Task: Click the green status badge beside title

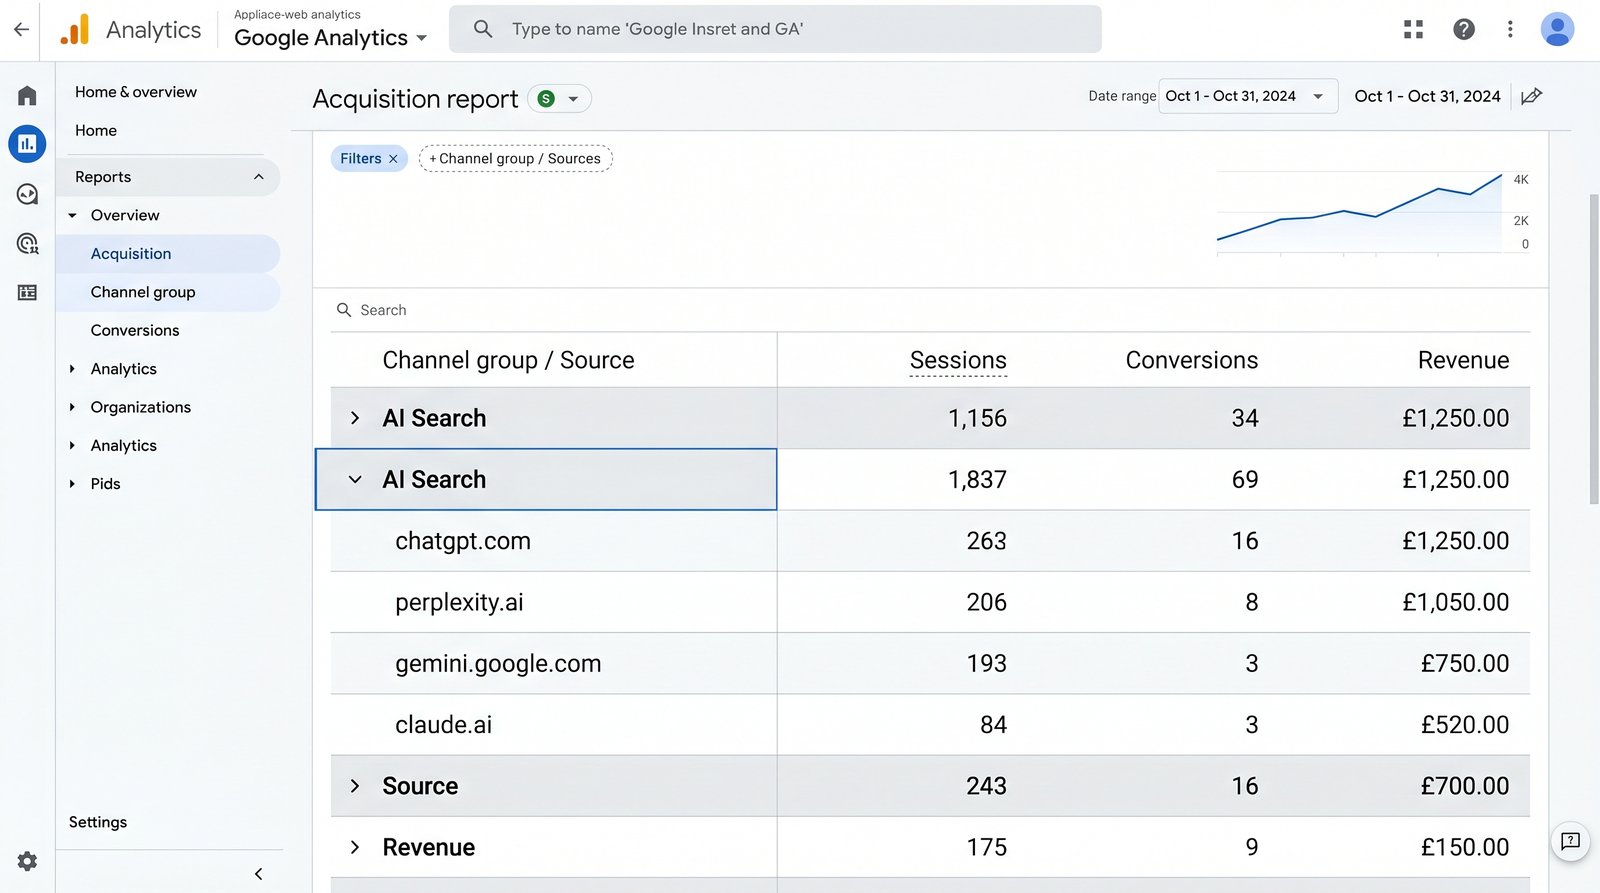Action: click(546, 98)
